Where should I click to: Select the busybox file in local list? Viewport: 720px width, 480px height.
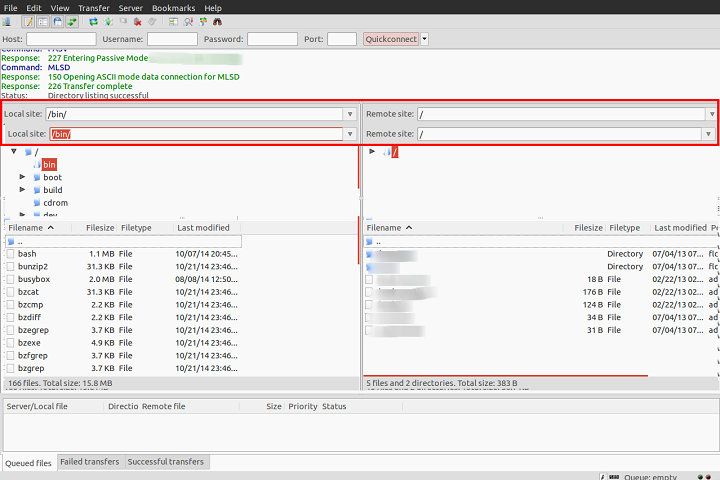tap(34, 279)
